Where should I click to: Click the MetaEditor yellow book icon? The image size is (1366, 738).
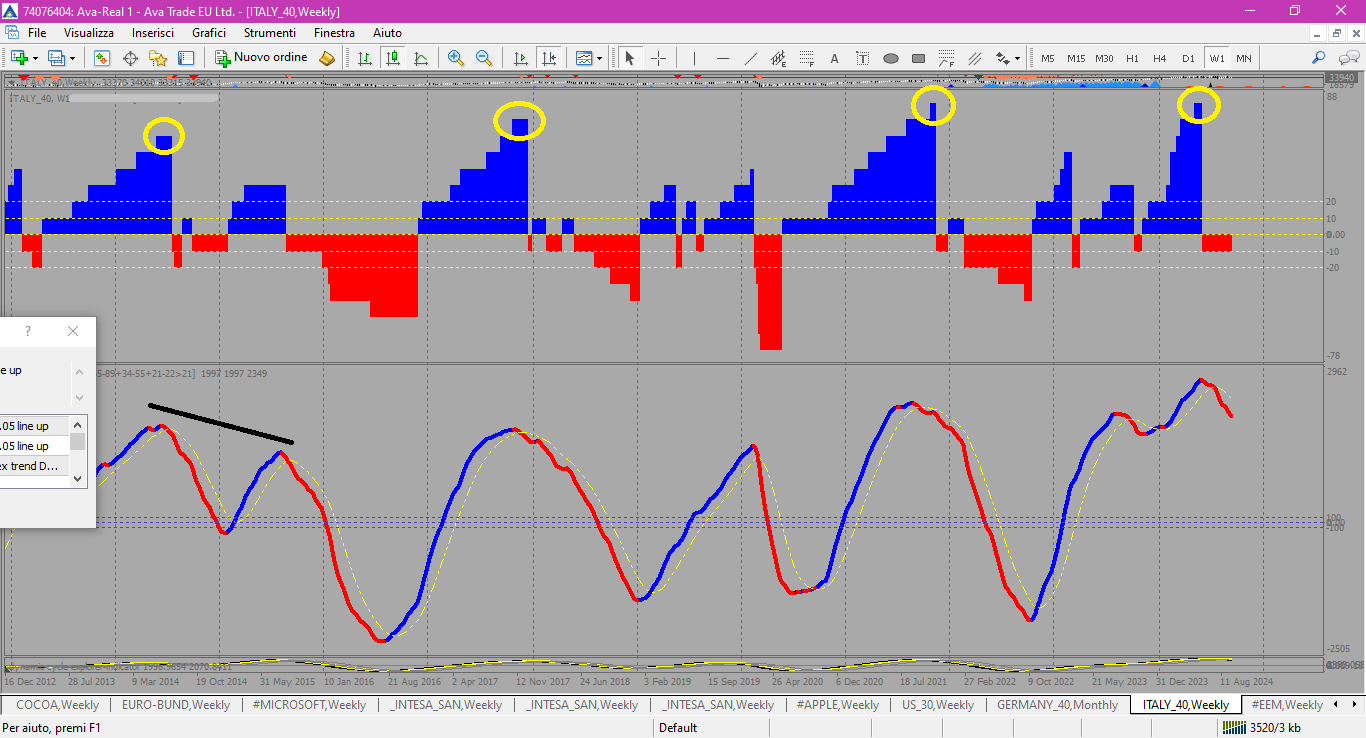(327, 58)
